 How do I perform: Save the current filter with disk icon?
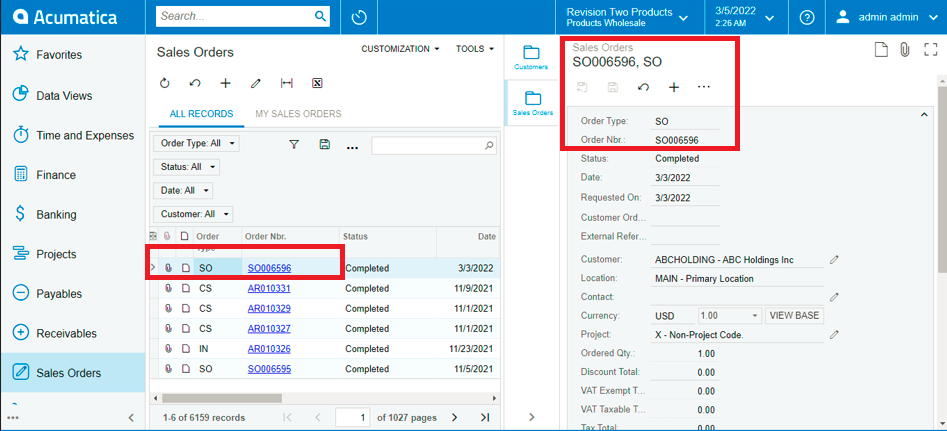(x=324, y=144)
